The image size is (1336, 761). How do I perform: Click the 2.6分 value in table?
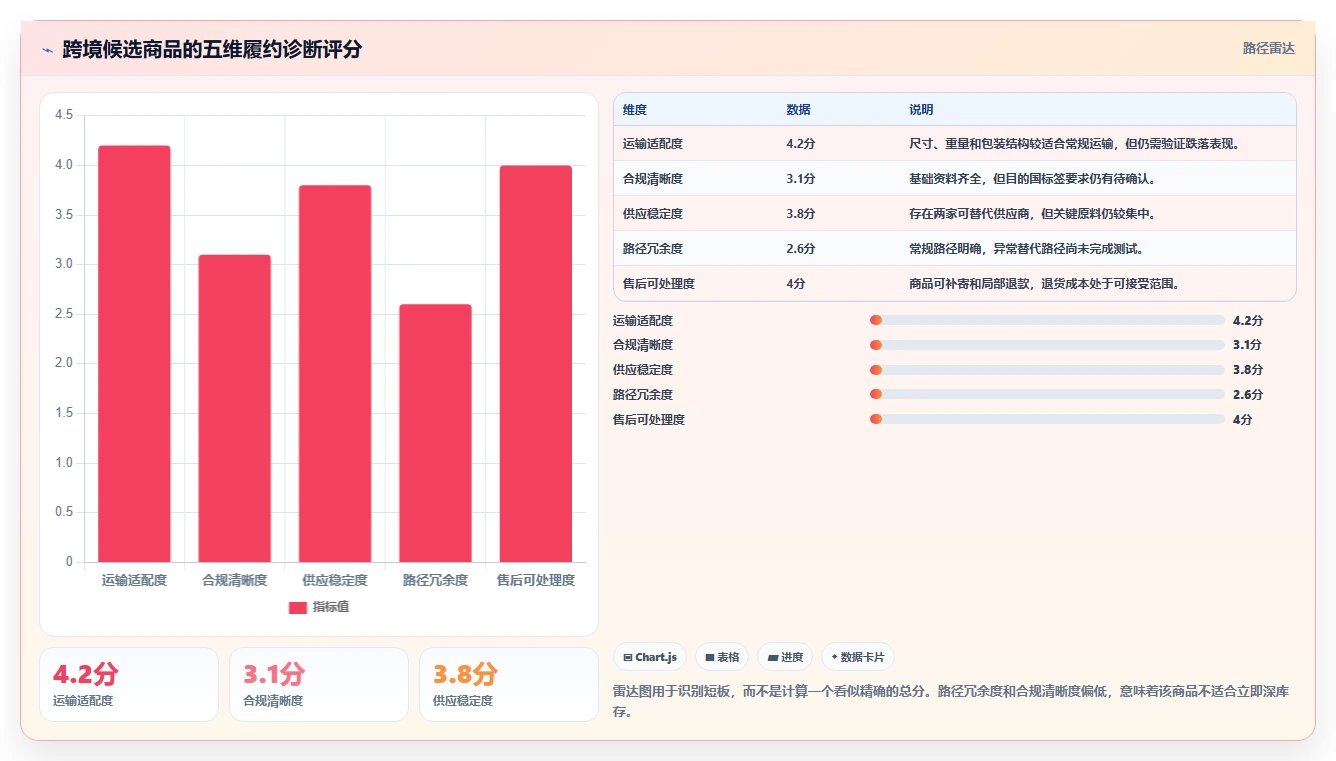point(801,249)
